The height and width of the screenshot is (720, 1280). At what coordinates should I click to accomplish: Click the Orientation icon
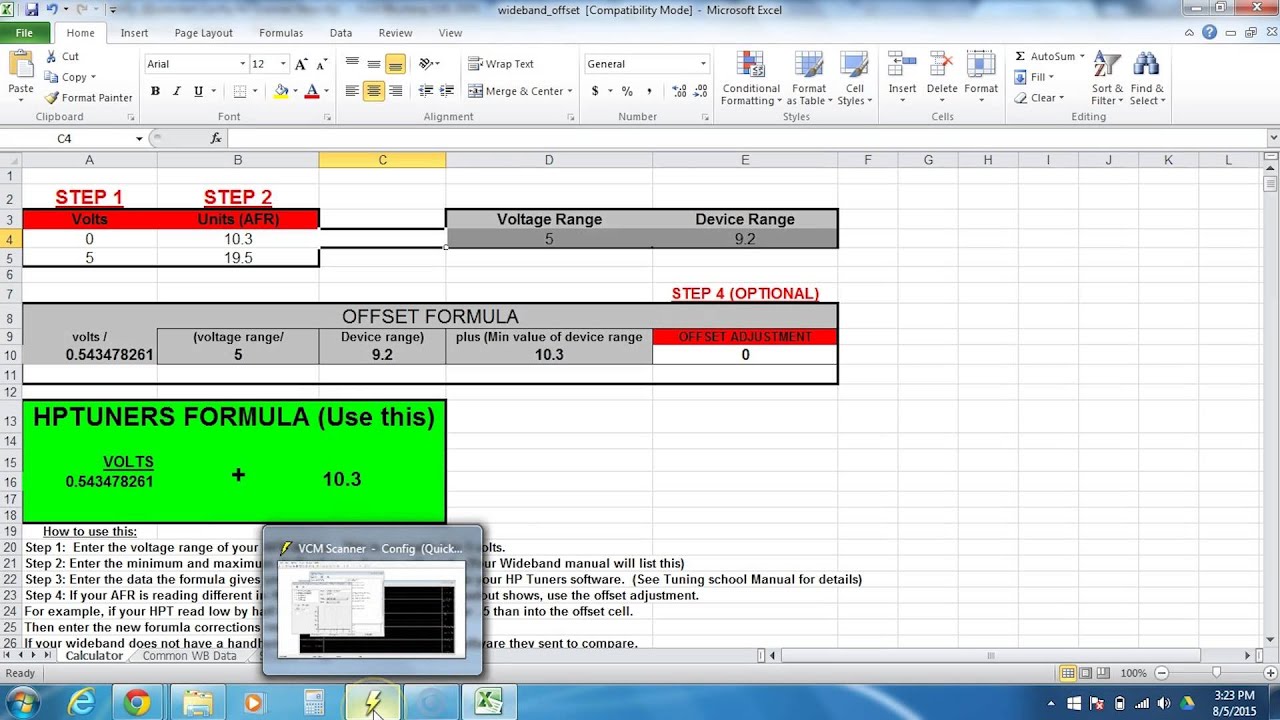[426, 64]
